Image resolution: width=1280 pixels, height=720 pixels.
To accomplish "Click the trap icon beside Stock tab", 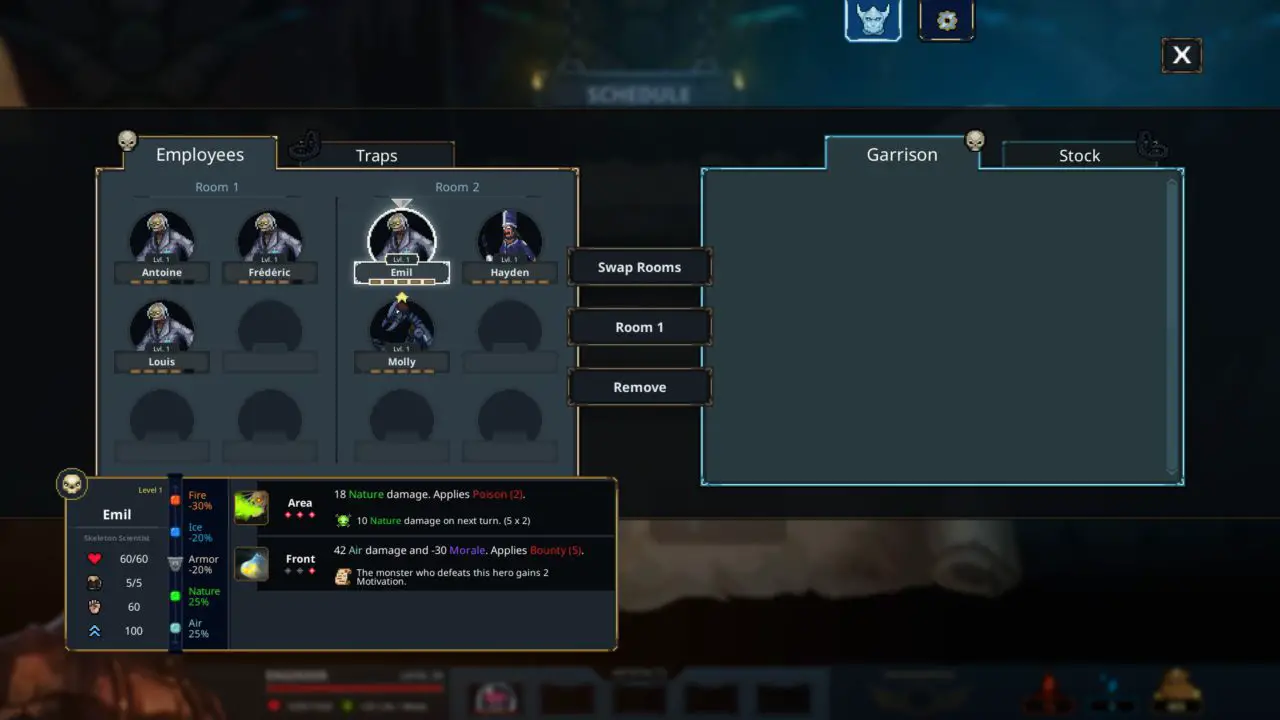I will (1152, 147).
